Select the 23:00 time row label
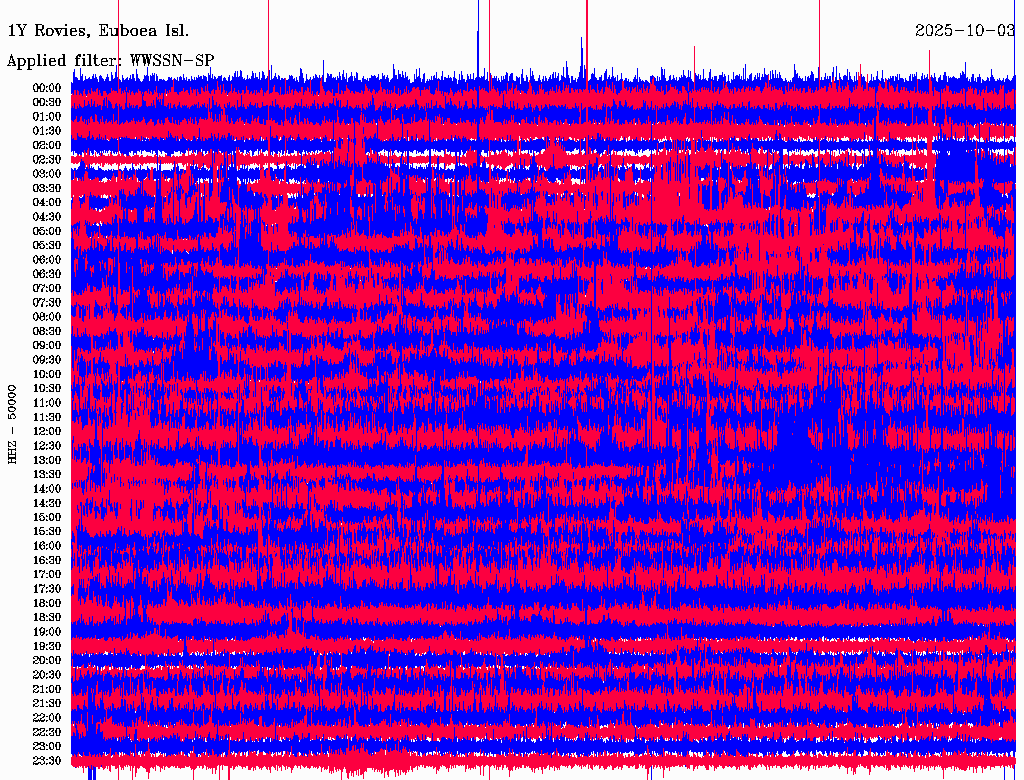Screen dimensions: 1024x780 coord(47,747)
